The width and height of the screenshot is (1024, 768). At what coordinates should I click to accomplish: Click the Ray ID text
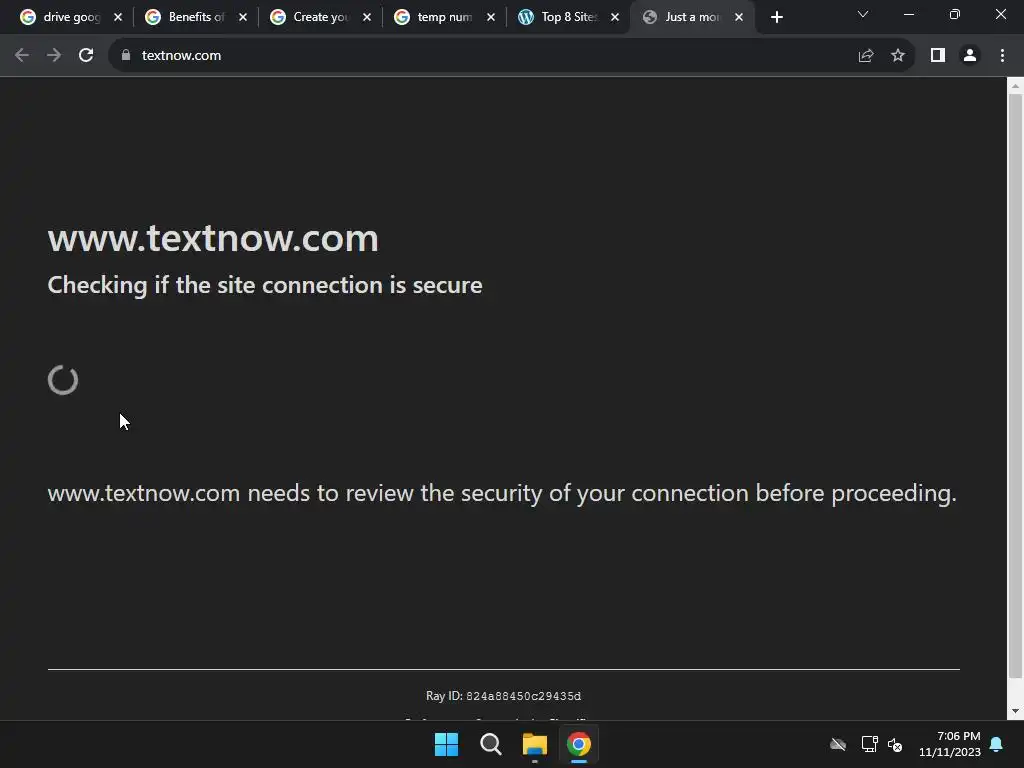coord(504,696)
